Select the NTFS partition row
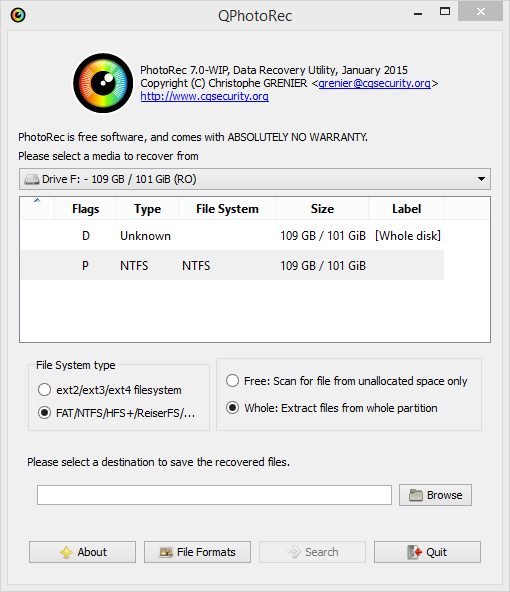This screenshot has height=592, width=510. pyautogui.click(x=232, y=265)
